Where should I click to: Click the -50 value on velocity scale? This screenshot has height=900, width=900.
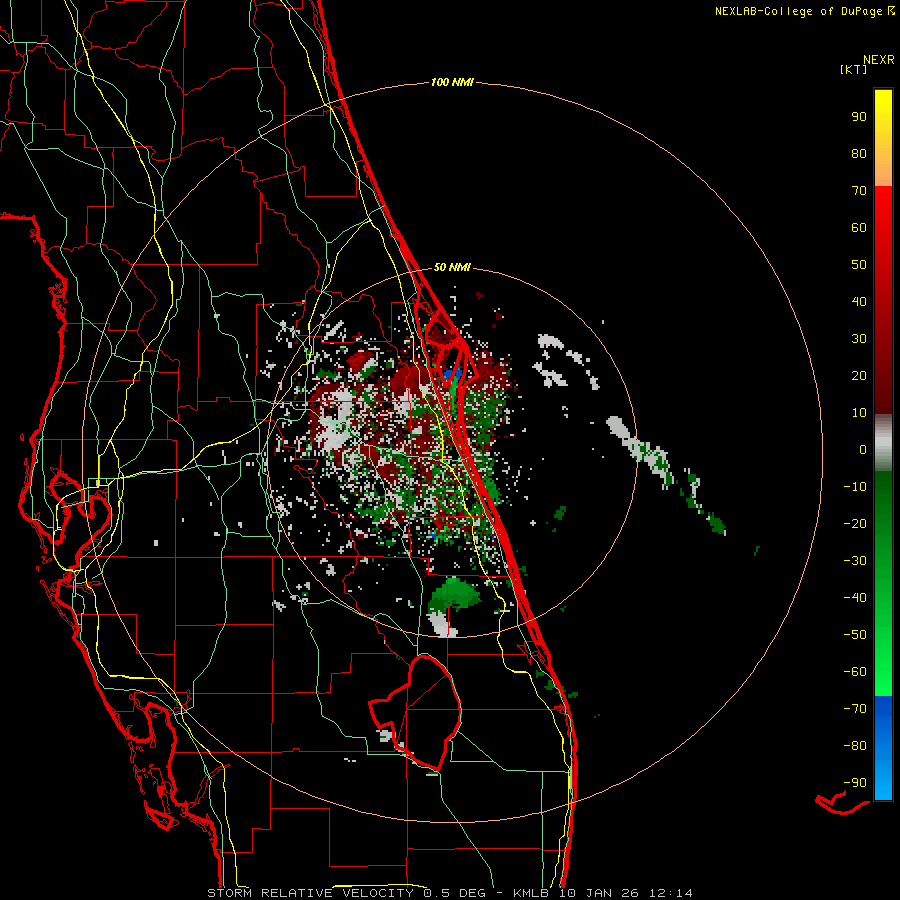[855, 635]
